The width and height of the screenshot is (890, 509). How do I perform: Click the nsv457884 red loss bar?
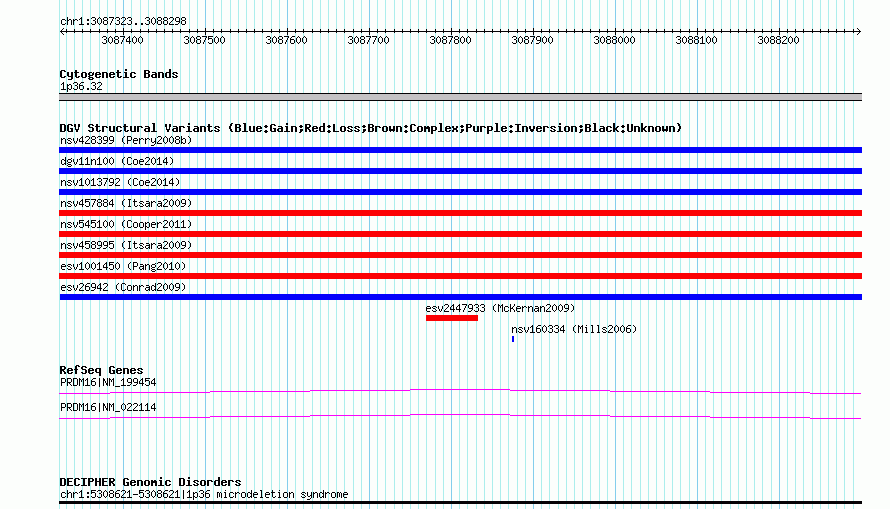(x=460, y=213)
